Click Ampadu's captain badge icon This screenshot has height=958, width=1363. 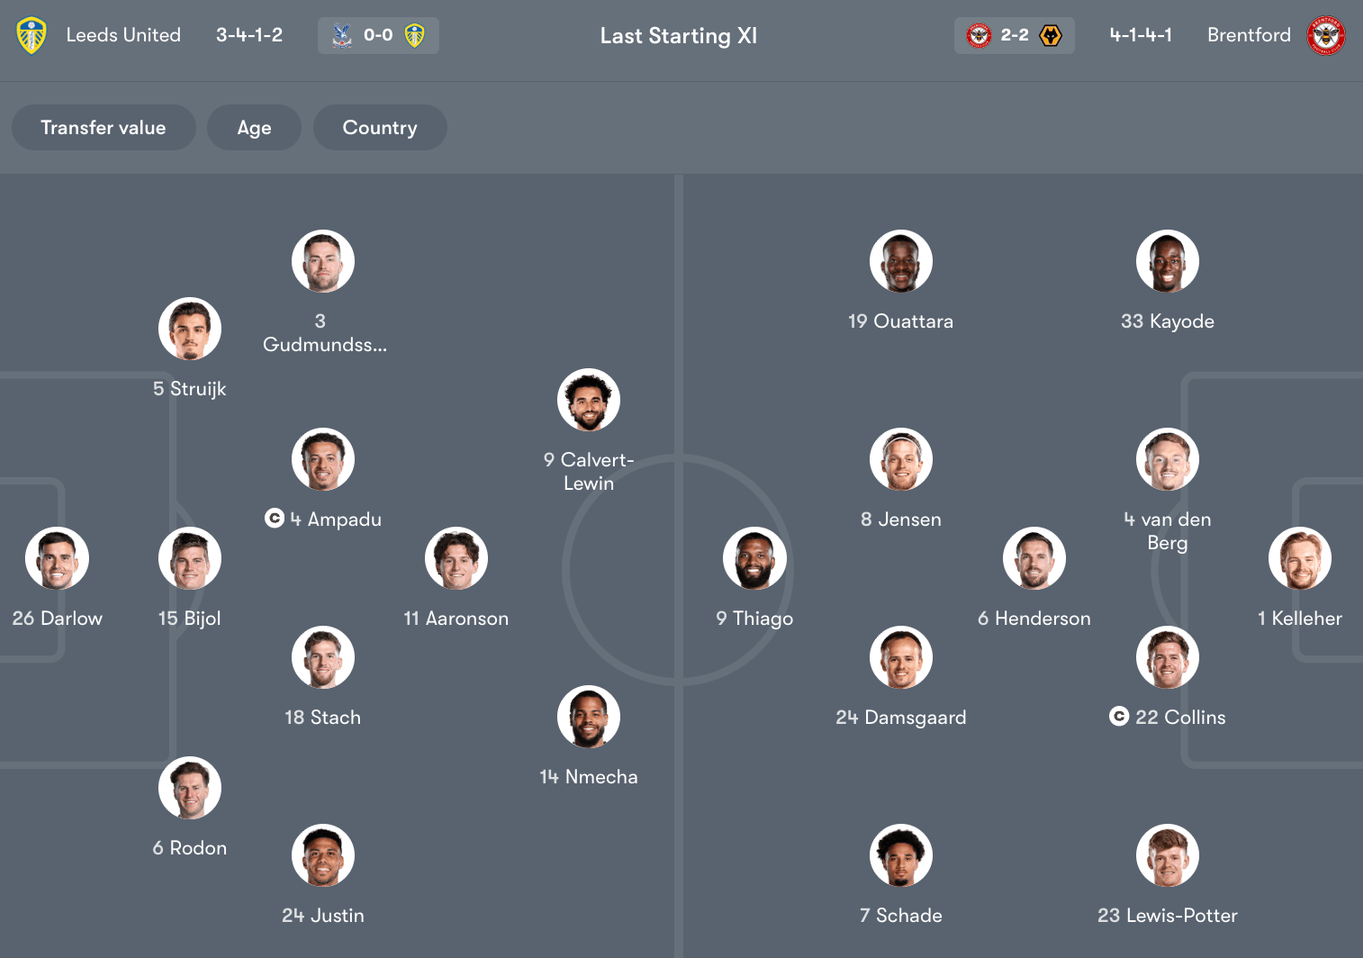click(x=274, y=518)
